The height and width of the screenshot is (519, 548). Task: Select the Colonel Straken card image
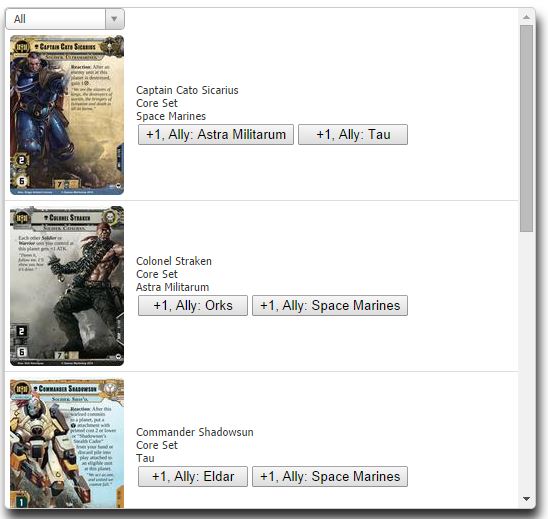(x=67, y=286)
